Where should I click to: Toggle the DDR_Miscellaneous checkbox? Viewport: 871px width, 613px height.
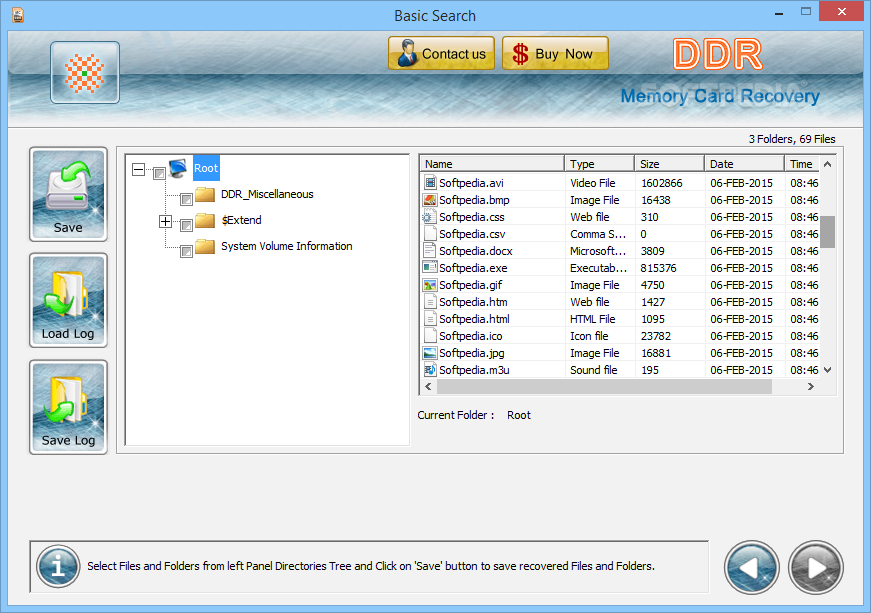click(x=187, y=199)
